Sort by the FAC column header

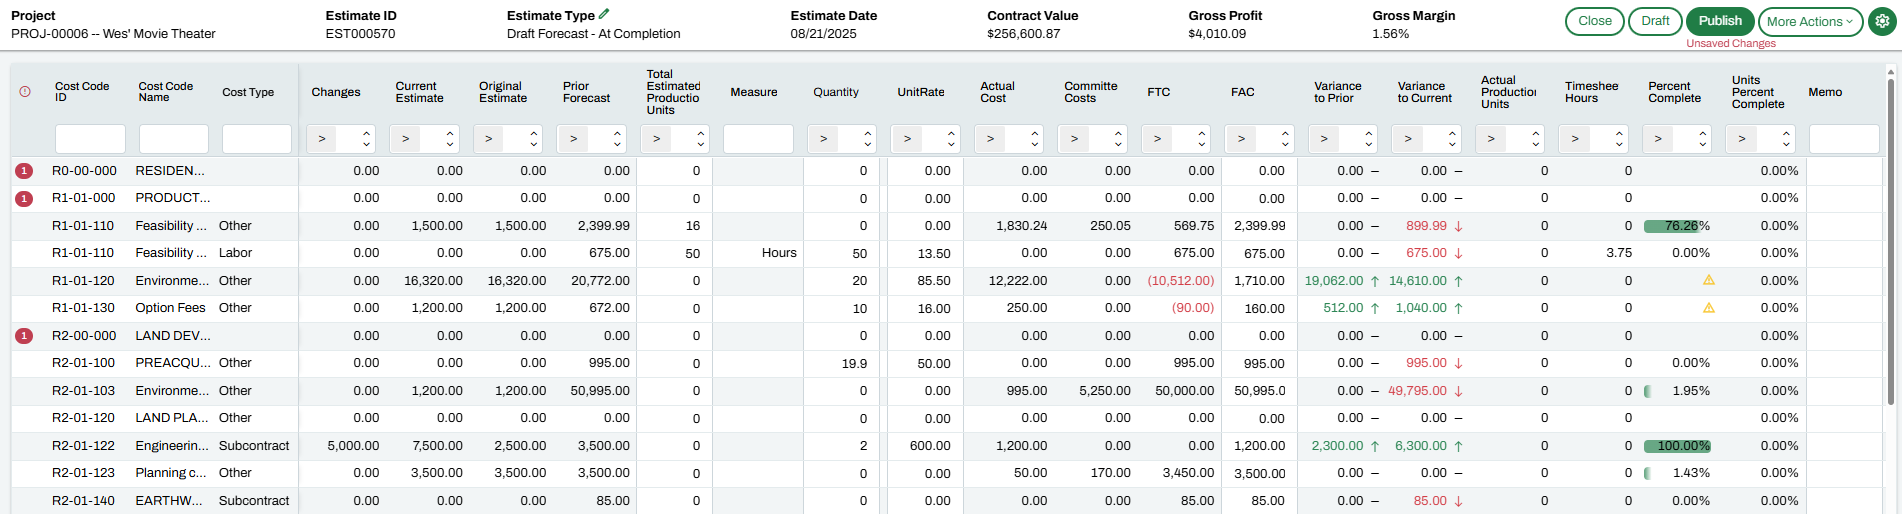coord(1242,92)
